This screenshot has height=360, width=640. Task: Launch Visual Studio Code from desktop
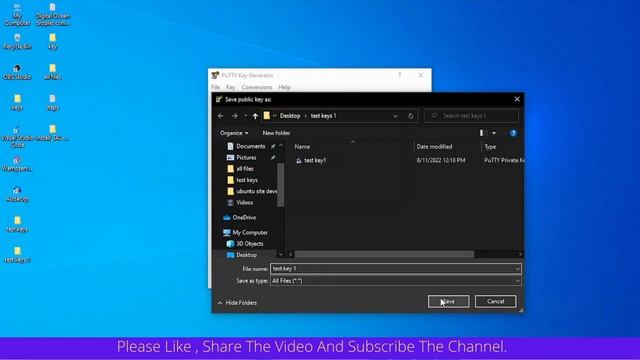click(x=17, y=137)
